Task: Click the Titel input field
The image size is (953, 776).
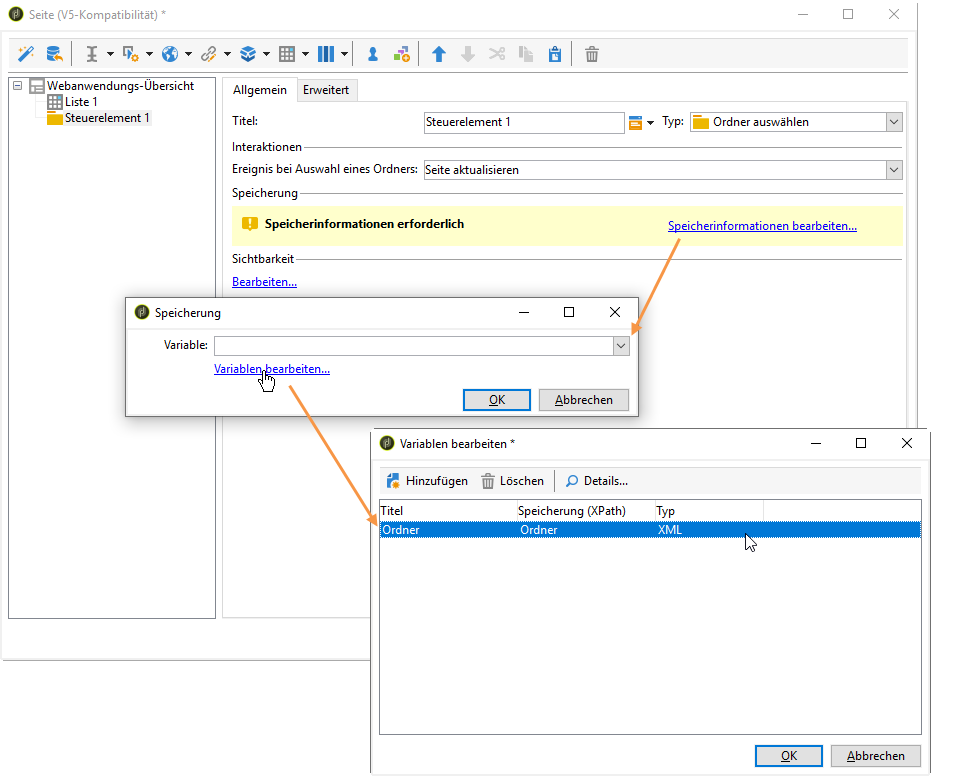Action: point(524,122)
